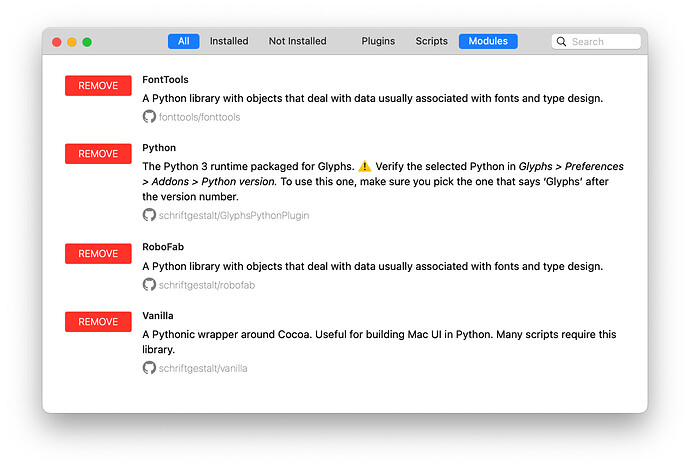The image size is (690, 469).
Task: Open GitHub icon beside schriftgestalt/vanilla
Action: tap(149, 368)
